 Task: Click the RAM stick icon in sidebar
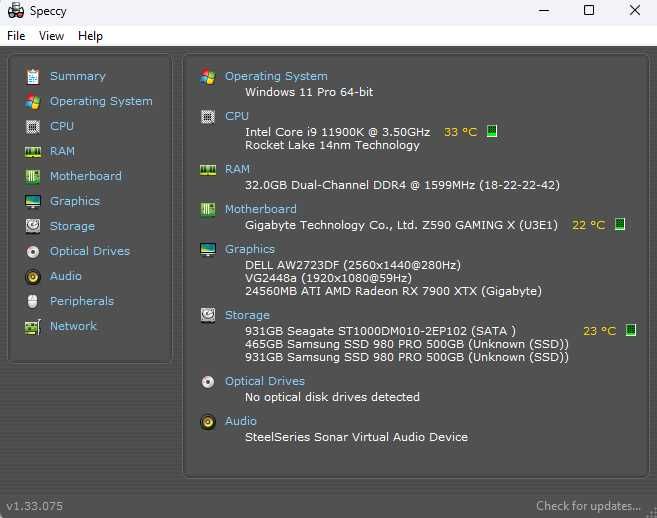[33, 152]
